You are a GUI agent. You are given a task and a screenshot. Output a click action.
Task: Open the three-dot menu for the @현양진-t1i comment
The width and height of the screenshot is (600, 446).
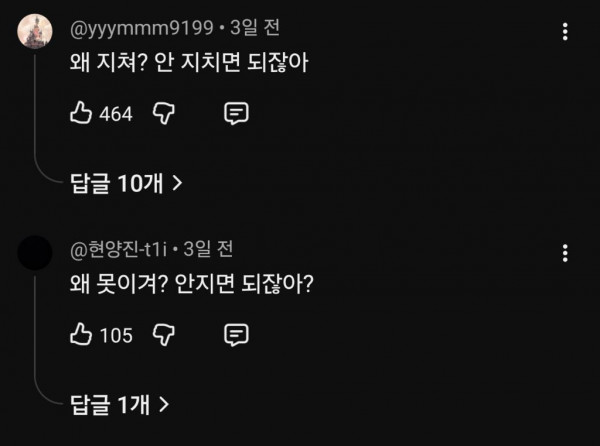[x=565, y=252]
